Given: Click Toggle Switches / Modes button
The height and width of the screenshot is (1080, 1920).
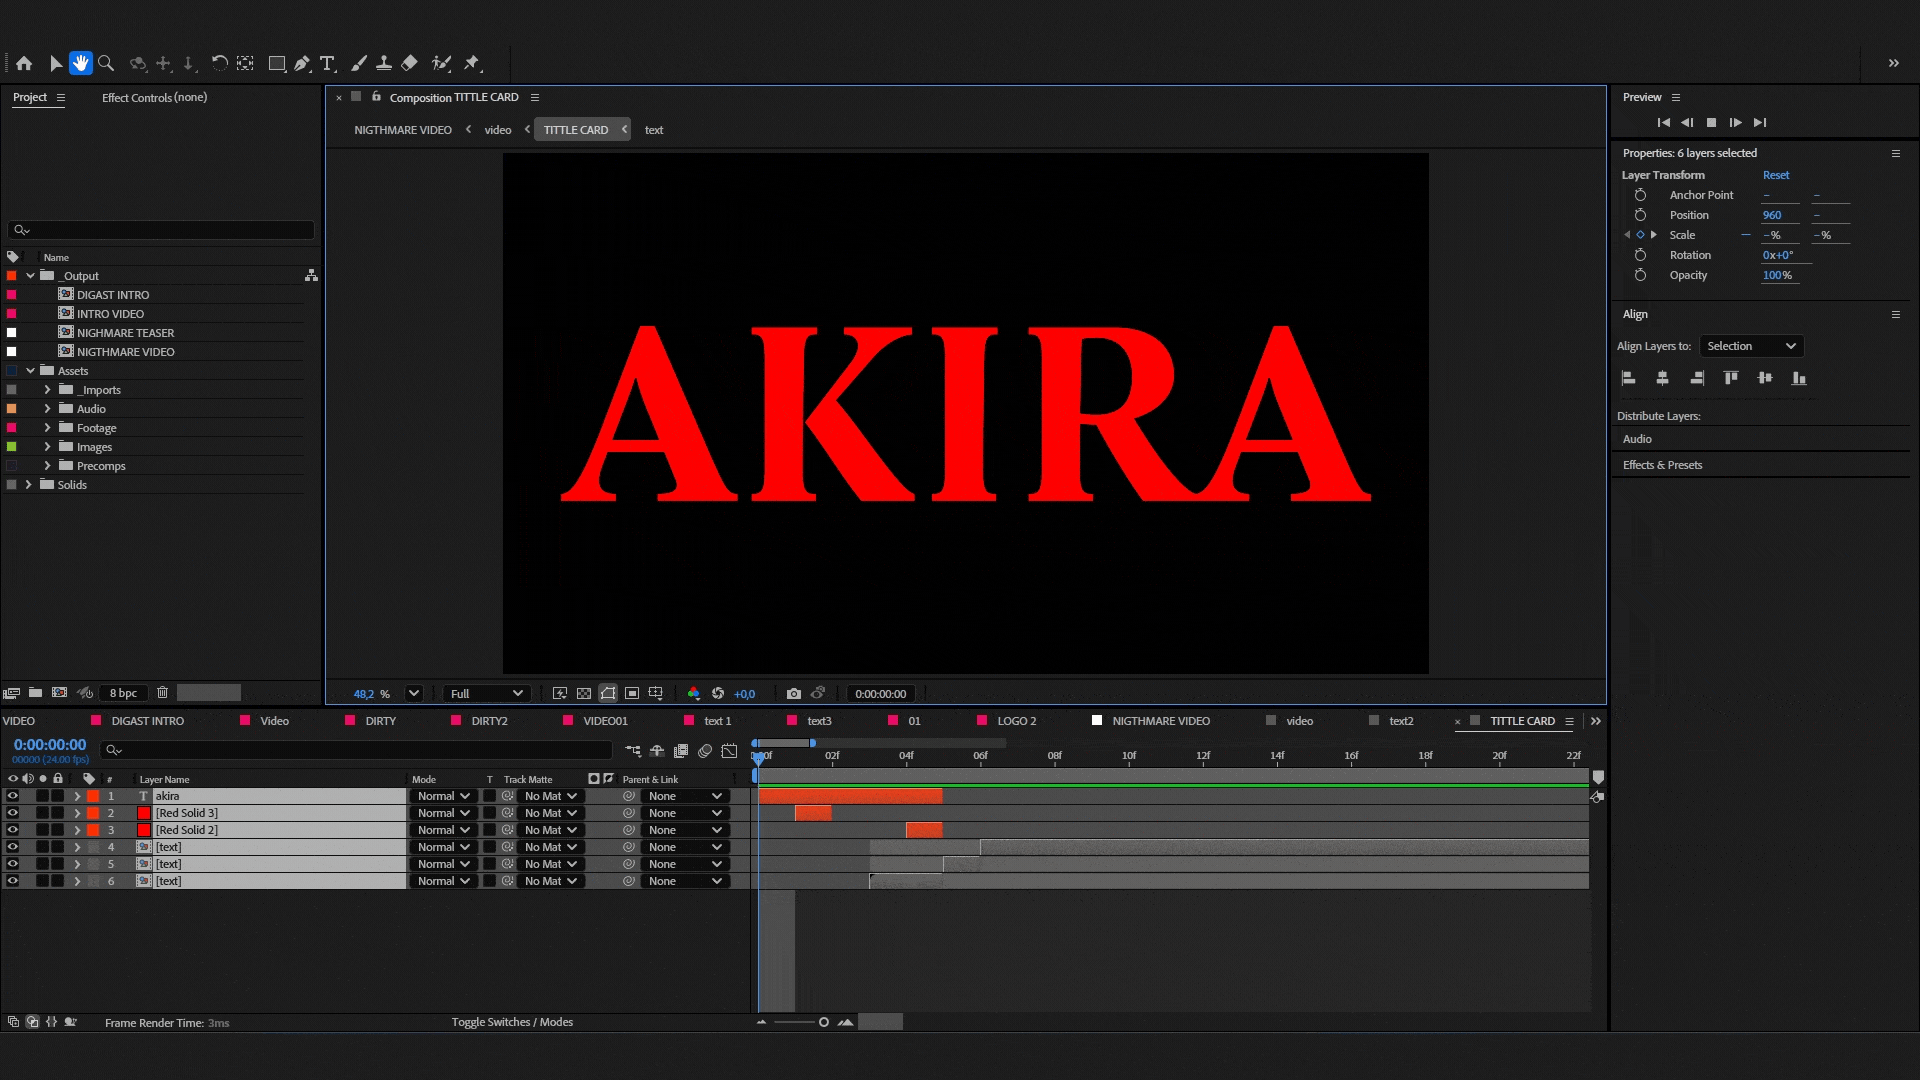Looking at the screenshot, I should (512, 1022).
